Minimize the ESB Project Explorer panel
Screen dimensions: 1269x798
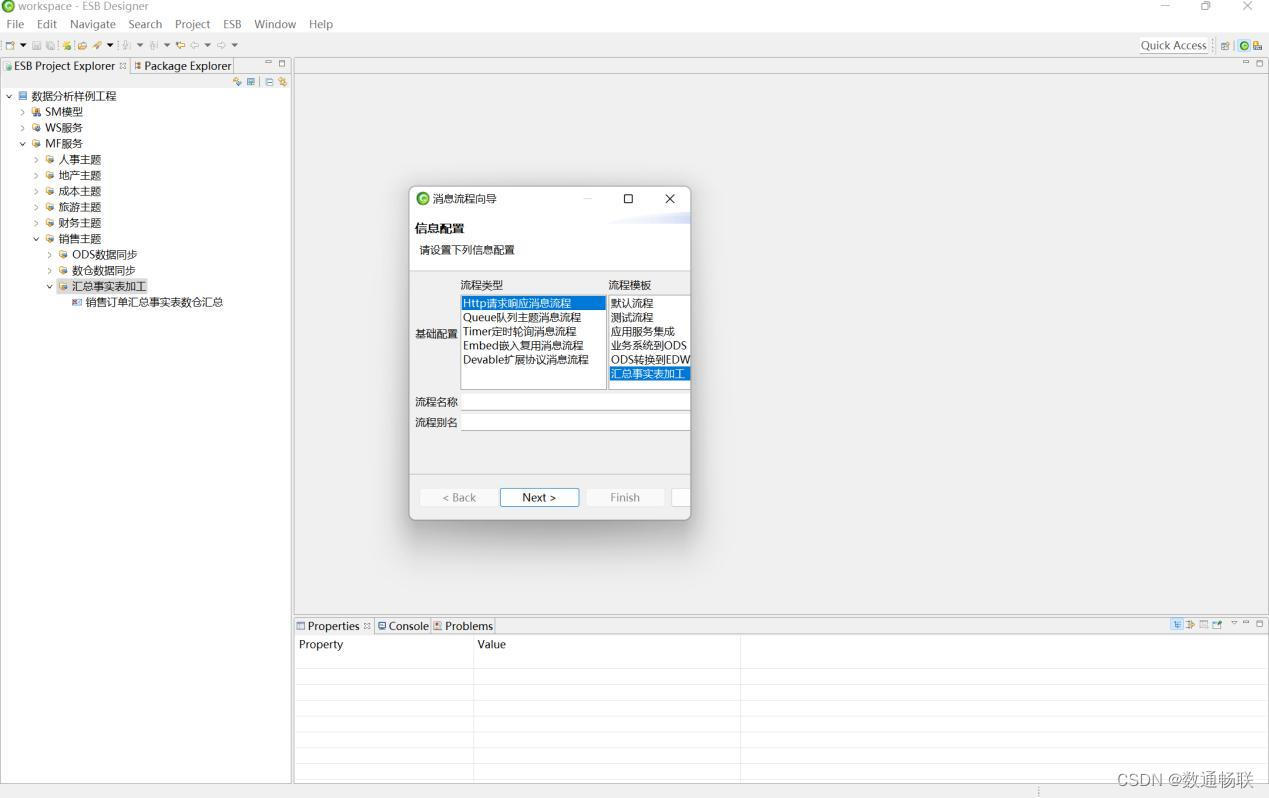click(268, 63)
